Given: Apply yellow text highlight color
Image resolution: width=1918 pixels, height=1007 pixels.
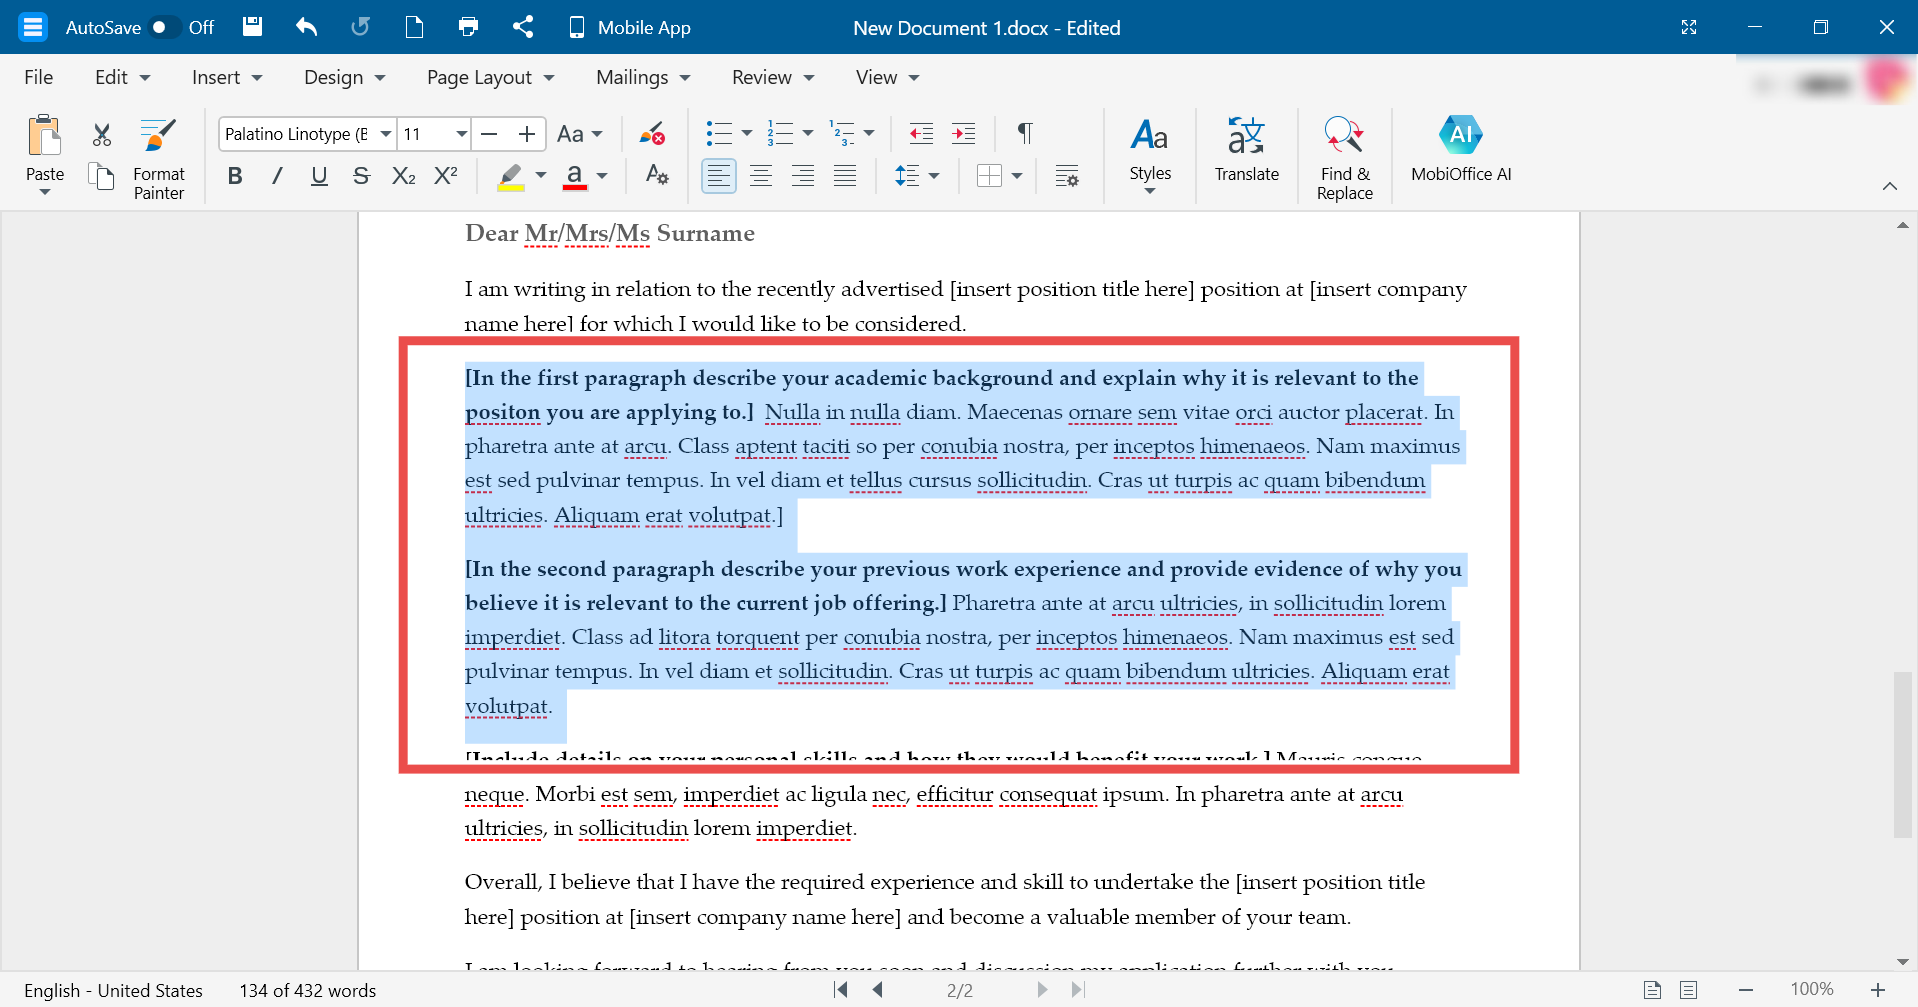Looking at the screenshot, I should 511,176.
